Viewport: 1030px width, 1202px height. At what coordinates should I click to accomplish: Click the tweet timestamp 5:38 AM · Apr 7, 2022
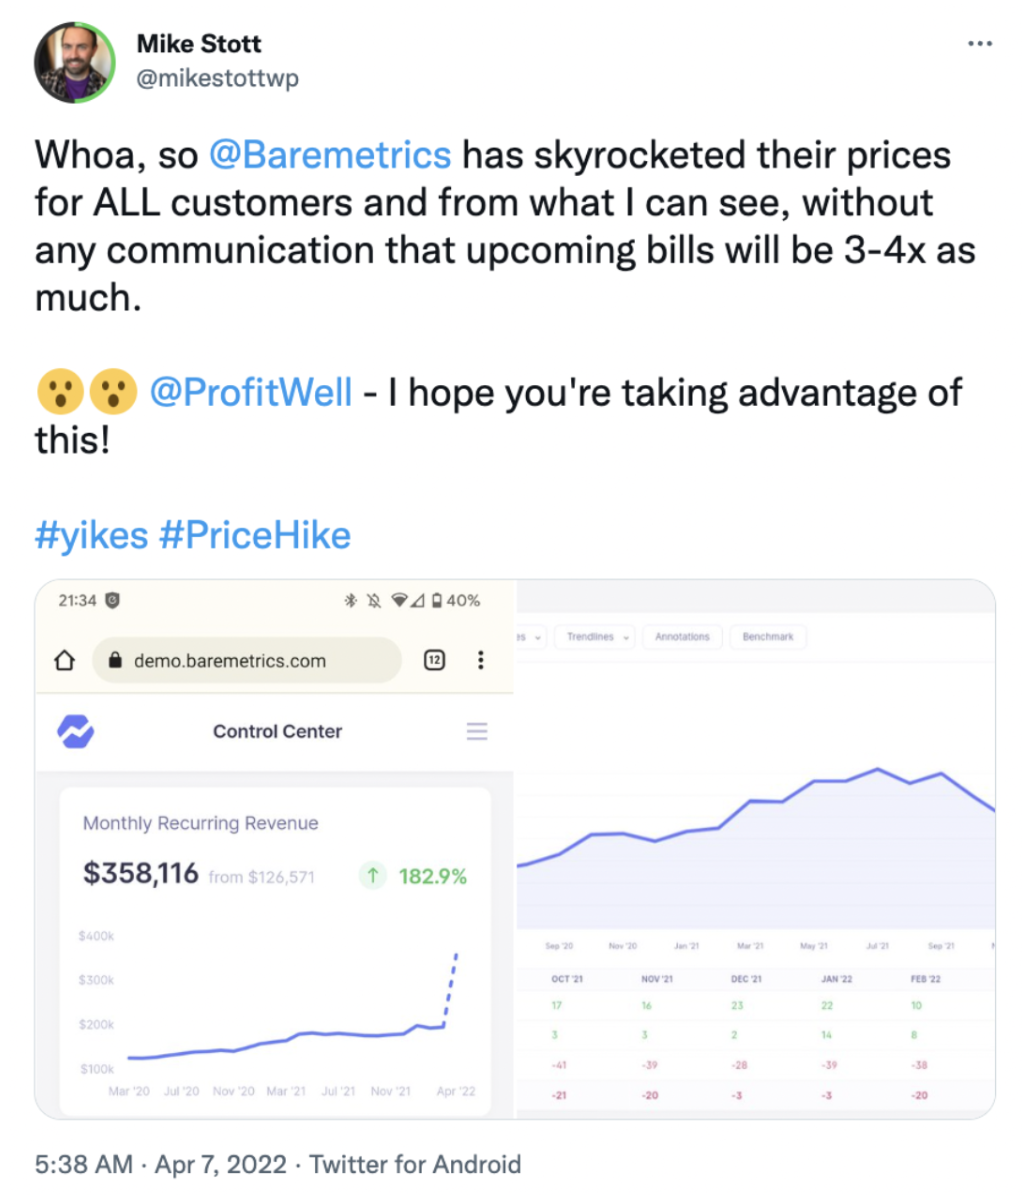[161, 1164]
